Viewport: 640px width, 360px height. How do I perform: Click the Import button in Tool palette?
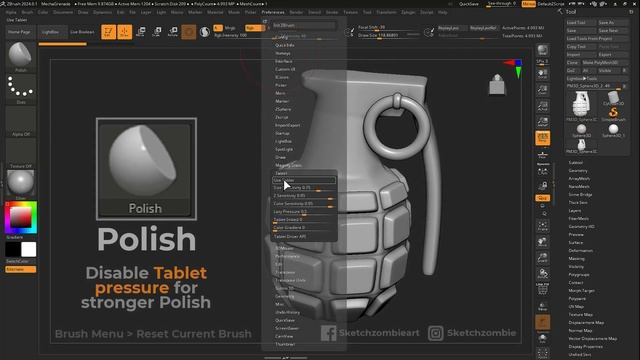click(581, 54)
